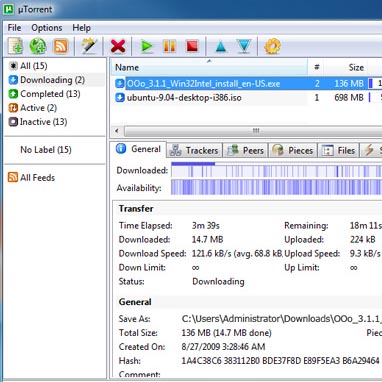382x382 pixels.
Task: Switch to the Pieces tab
Action: click(x=293, y=151)
